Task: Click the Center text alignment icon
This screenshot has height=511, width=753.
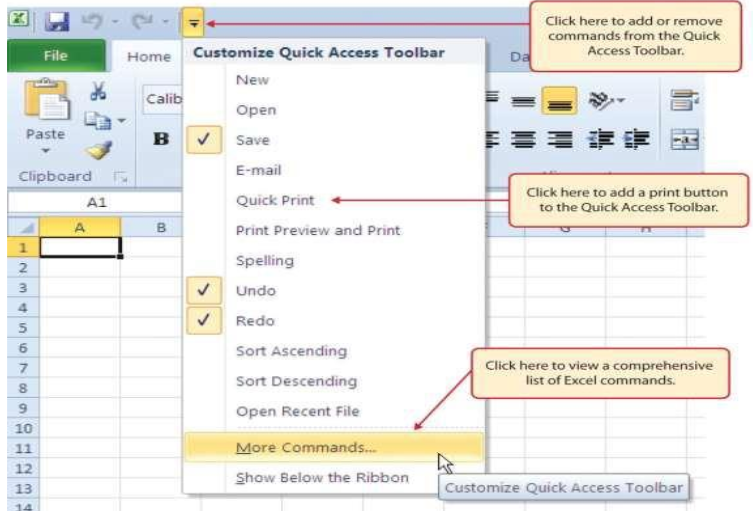Action: [x=523, y=139]
